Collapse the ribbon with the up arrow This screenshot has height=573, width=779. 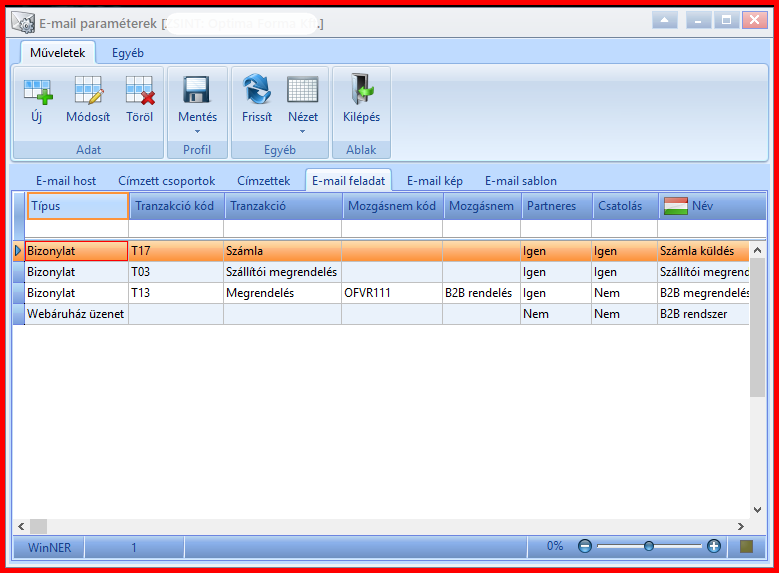665,20
